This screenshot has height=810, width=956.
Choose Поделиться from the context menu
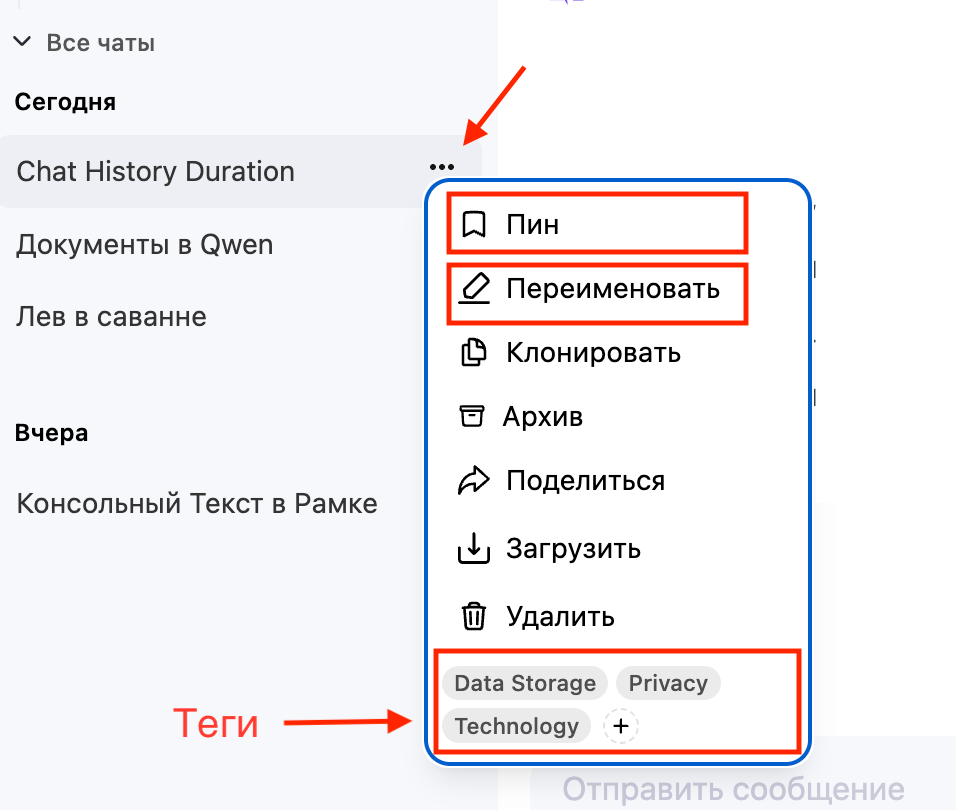tap(585, 481)
